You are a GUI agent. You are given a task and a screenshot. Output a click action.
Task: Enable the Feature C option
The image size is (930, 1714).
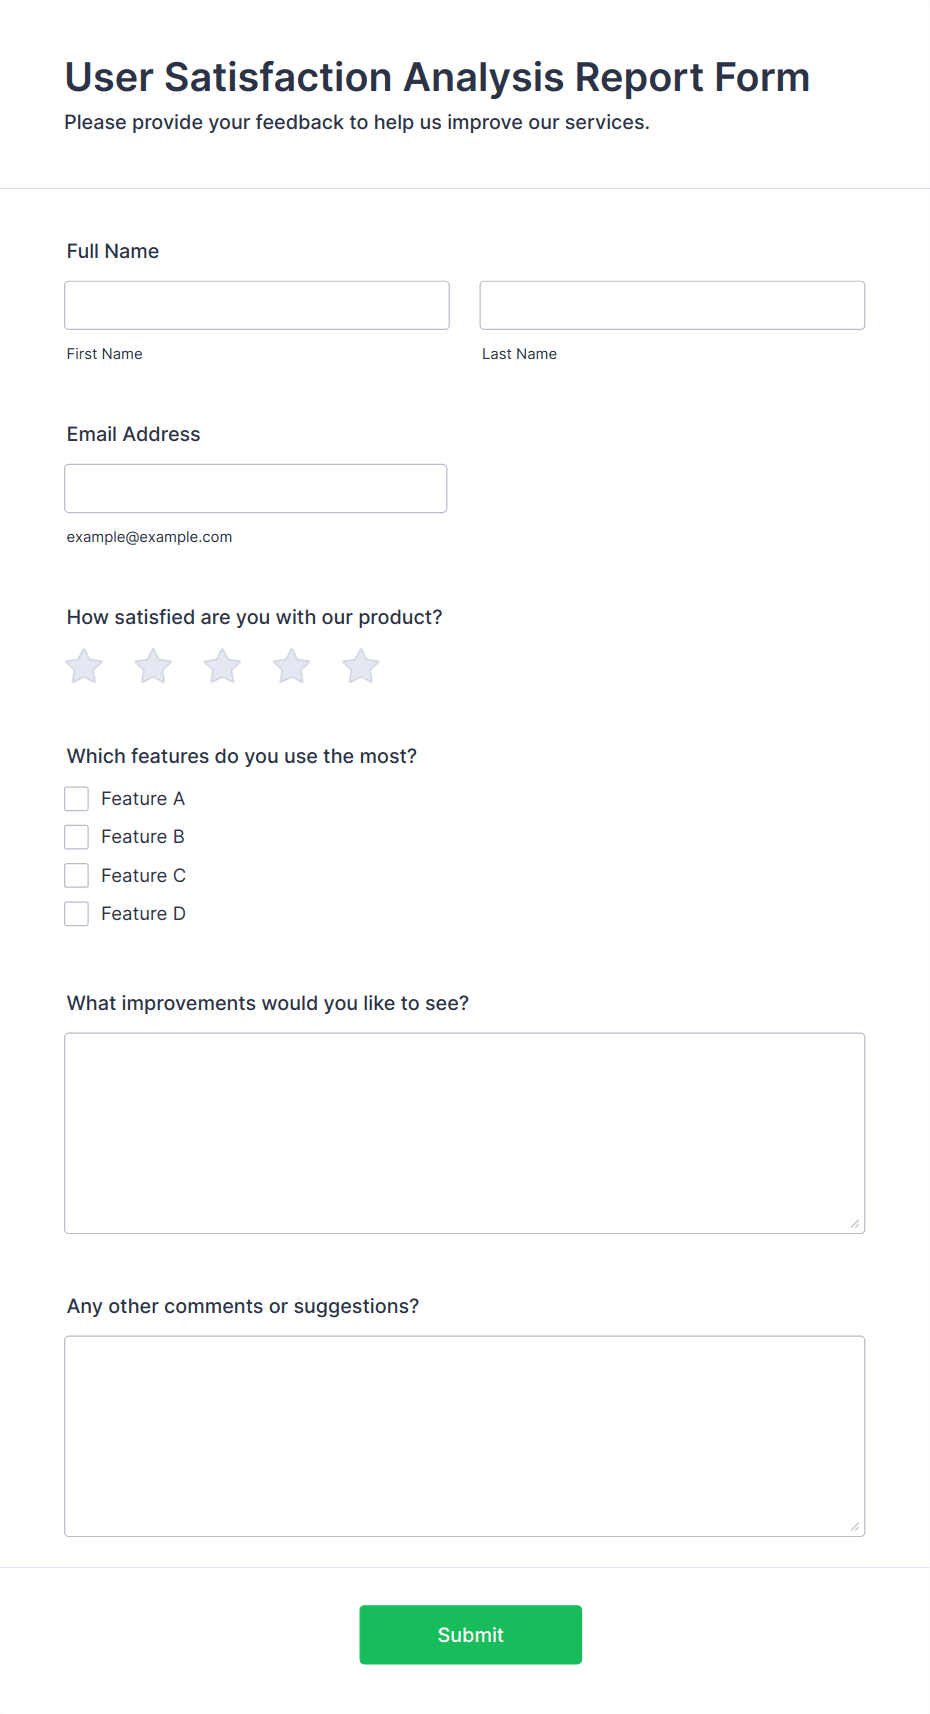[x=77, y=876]
